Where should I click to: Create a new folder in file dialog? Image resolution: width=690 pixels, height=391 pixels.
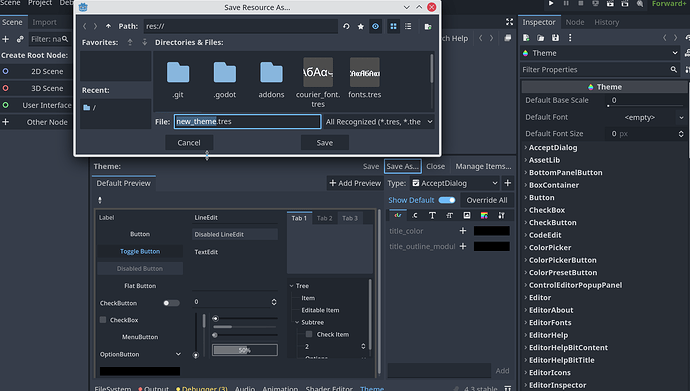[x=428, y=26]
